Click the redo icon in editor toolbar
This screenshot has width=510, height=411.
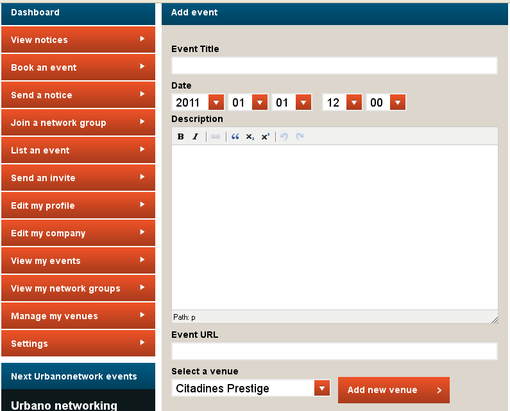(300, 136)
